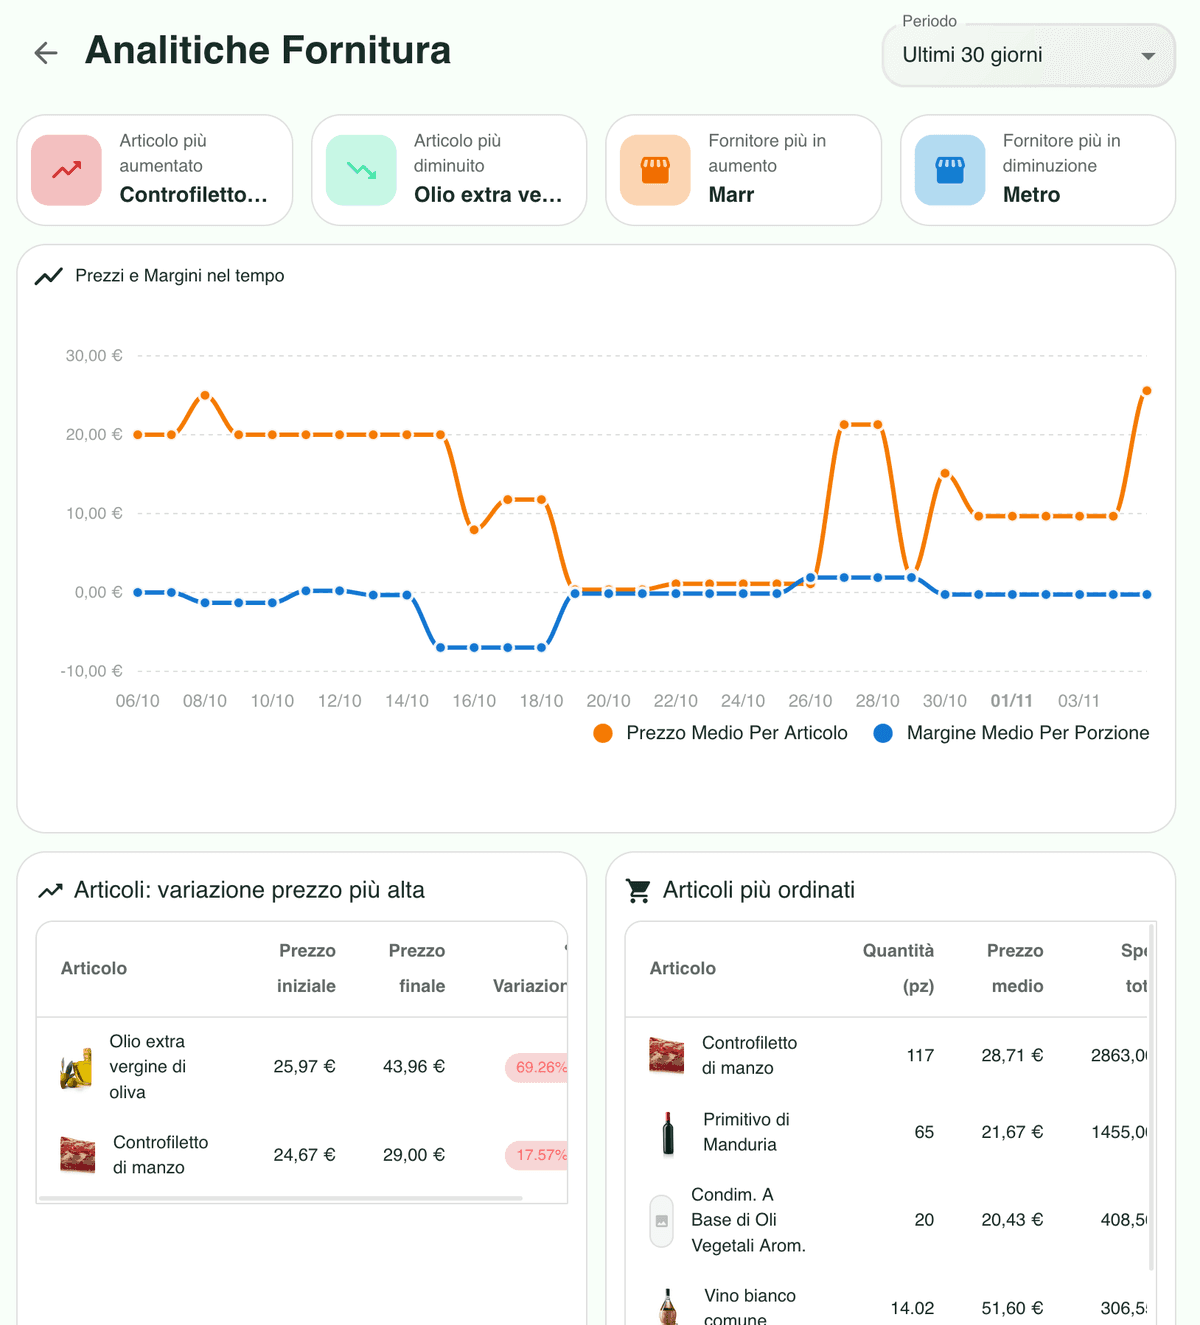1200x1325 pixels.
Task: Click the back arrow next to Analitiche Fornitura
Action: click(x=46, y=53)
